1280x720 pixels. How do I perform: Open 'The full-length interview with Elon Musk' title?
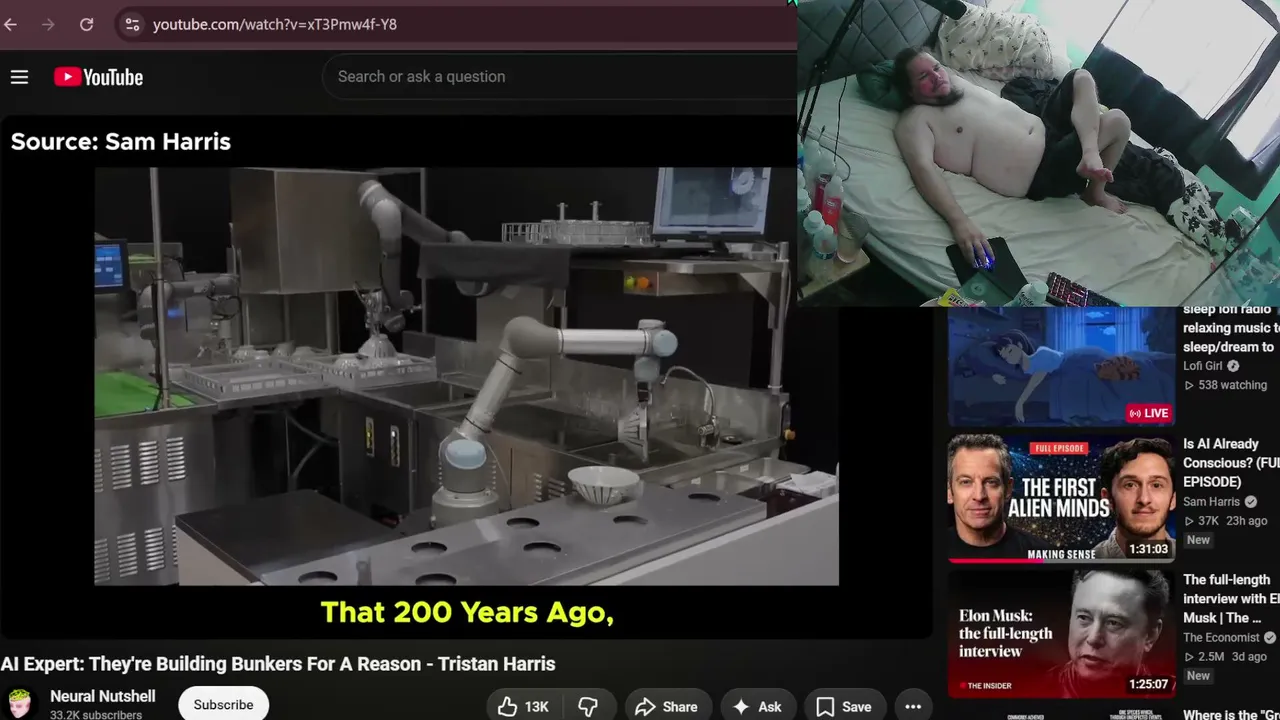1231,598
